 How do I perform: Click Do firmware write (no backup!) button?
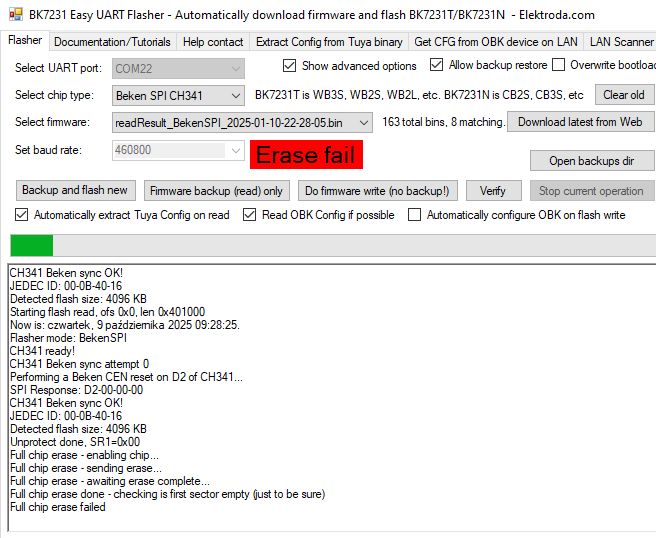pyautogui.click(x=377, y=191)
